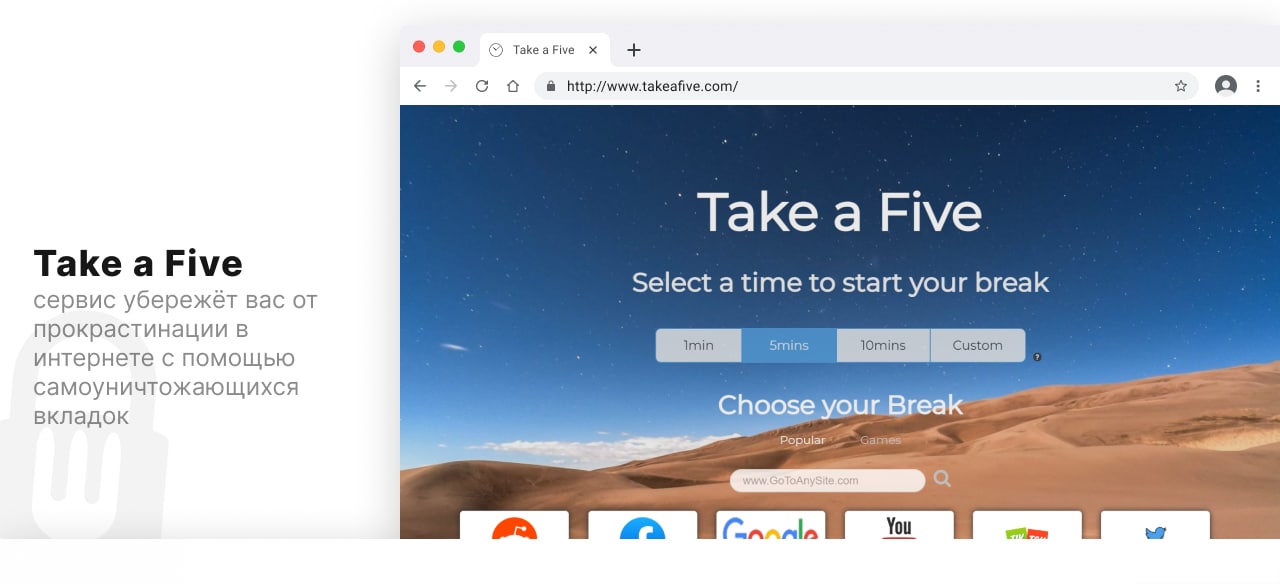This screenshot has height=584, width=1280.
Task: Open a new browser tab
Action: pos(633,50)
